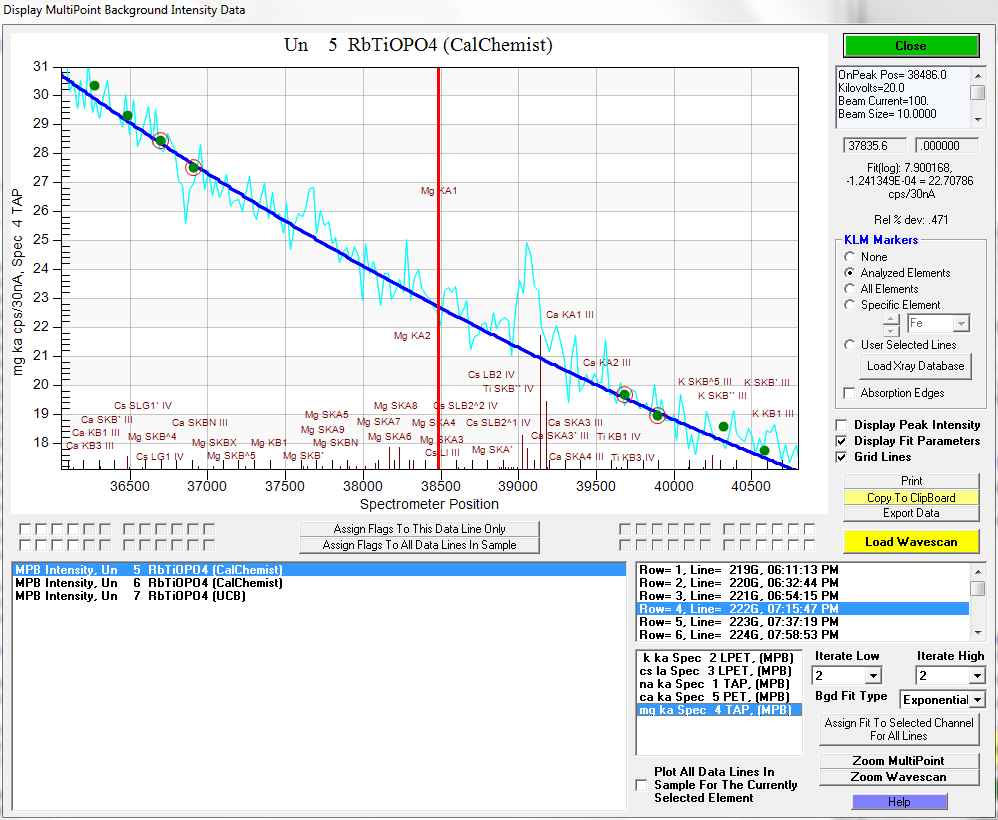Click the Export Data button

(x=910, y=513)
